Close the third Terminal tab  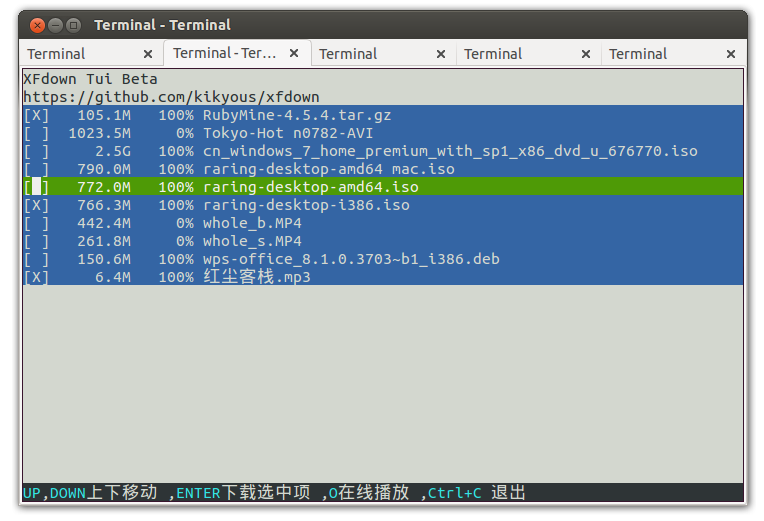(441, 54)
